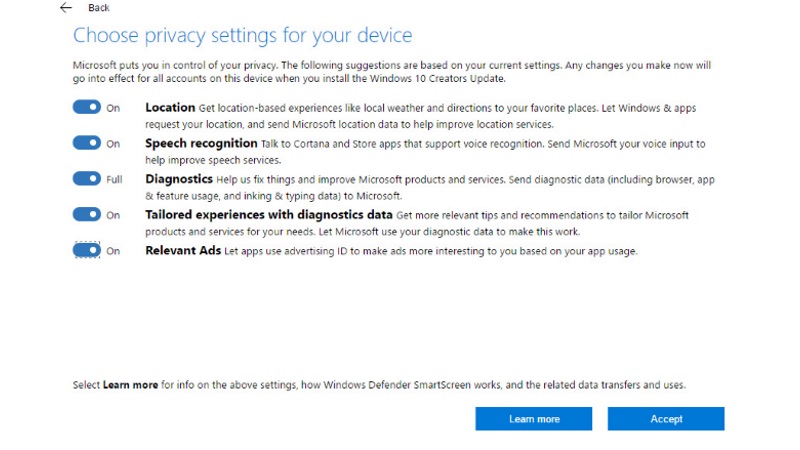800x450 pixels.
Task: Click the 'On' label beside Tailored experiences
Action: (113, 215)
